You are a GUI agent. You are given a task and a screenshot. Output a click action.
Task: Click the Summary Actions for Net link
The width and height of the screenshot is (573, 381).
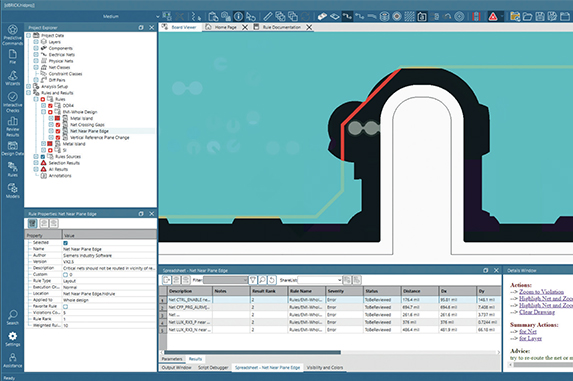(x=528, y=331)
